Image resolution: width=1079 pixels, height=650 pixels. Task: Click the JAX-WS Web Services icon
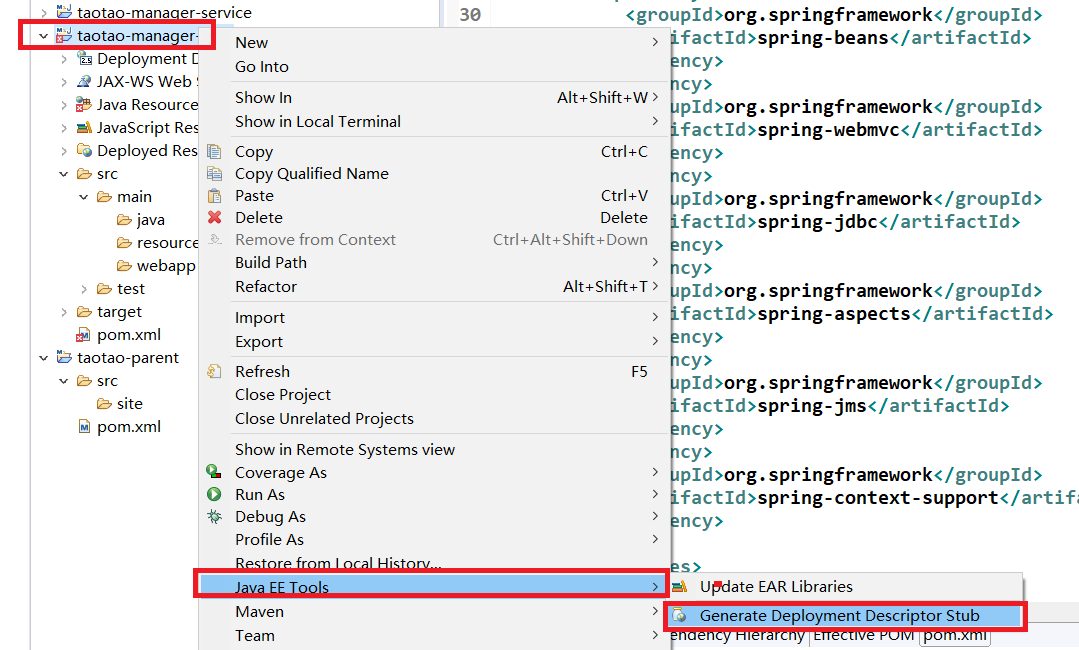[x=84, y=82]
